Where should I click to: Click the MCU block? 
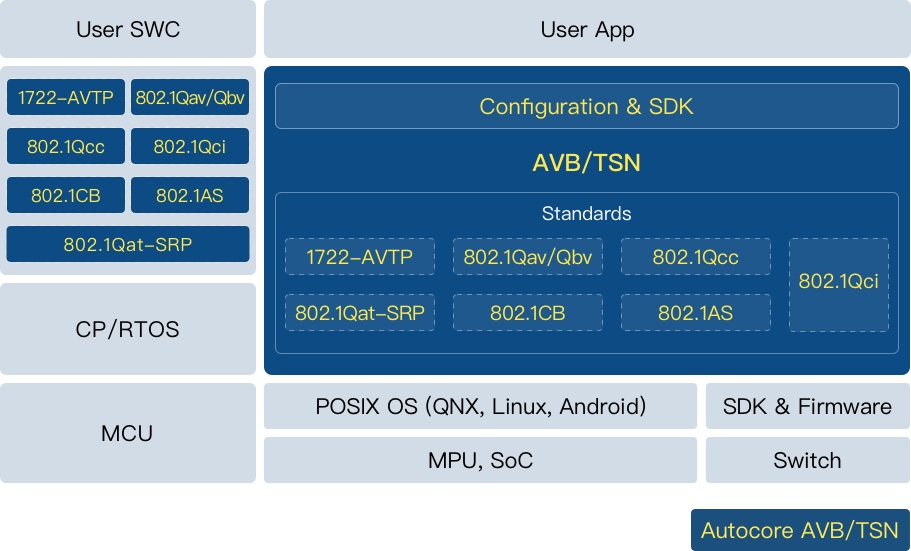coord(128,433)
